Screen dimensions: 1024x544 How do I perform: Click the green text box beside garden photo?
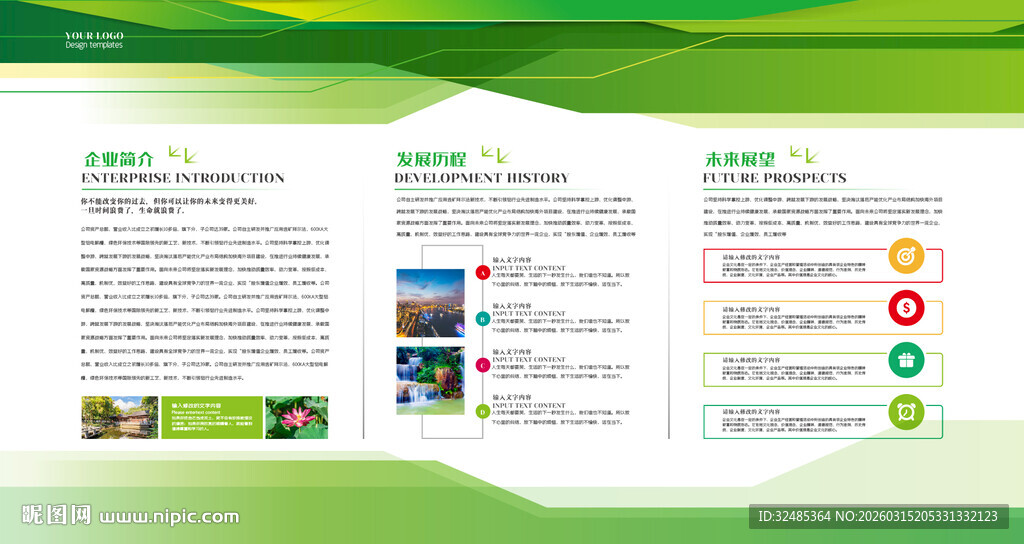(x=212, y=417)
